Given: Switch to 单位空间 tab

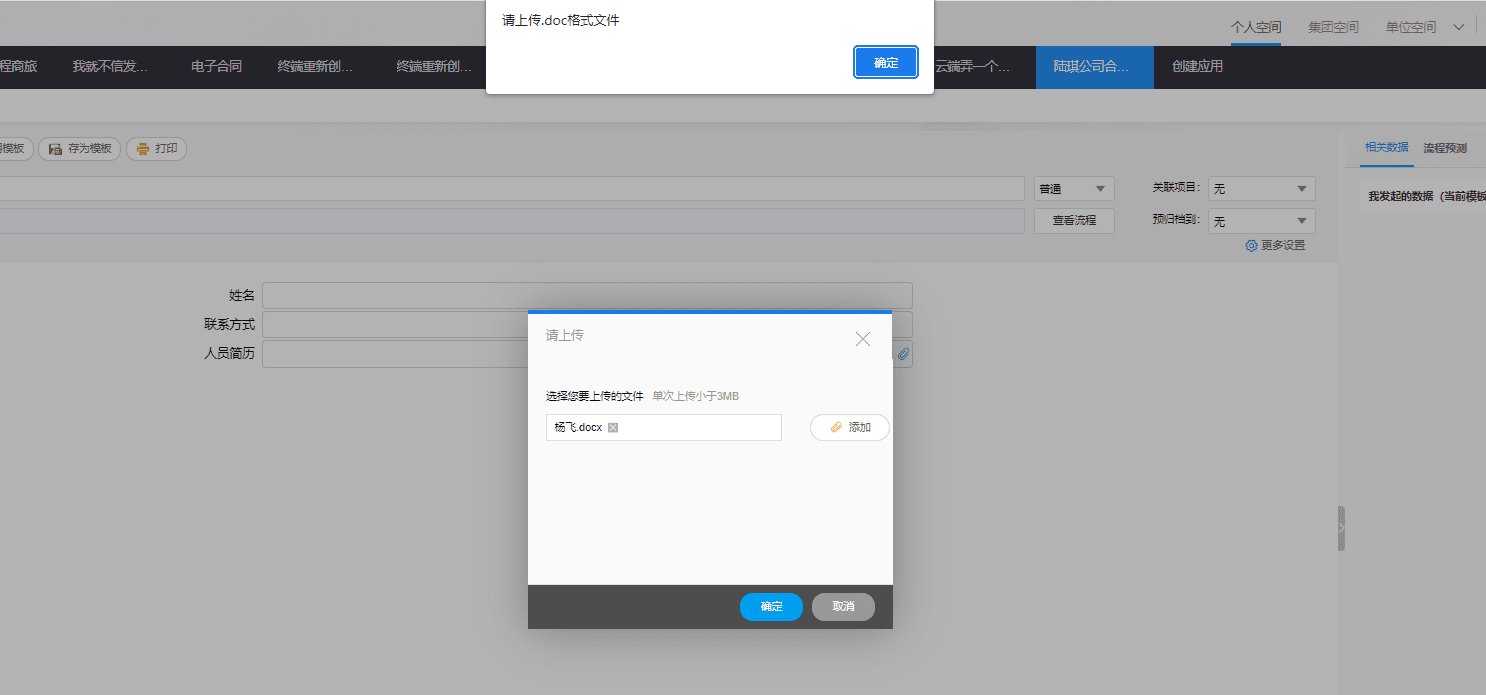Looking at the screenshot, I should [1411, 27].
